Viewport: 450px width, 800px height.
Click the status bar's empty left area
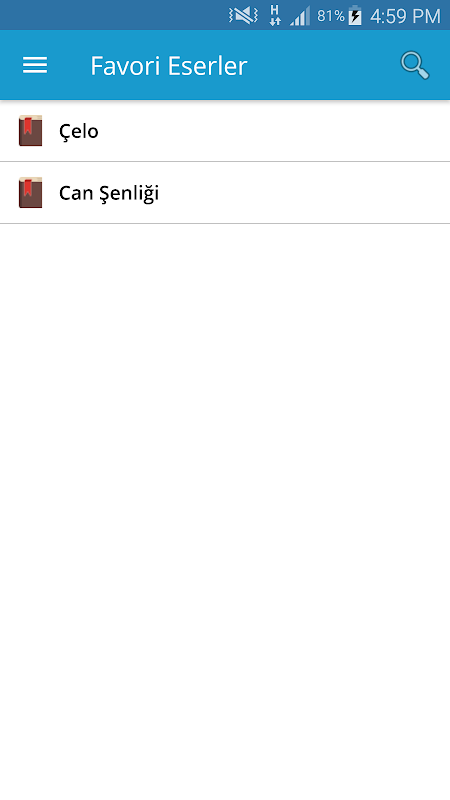click(x=112, y=15)
